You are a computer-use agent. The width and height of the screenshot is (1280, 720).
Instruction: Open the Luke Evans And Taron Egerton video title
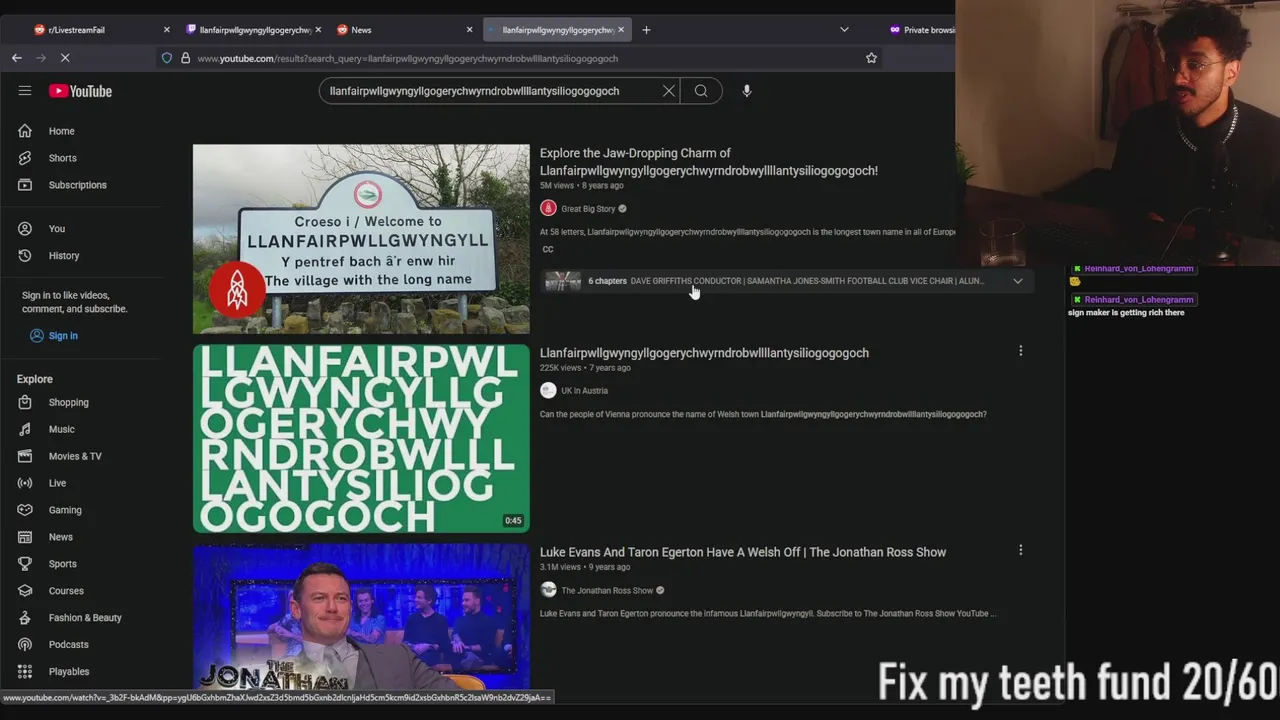click(x=743, y=552)
